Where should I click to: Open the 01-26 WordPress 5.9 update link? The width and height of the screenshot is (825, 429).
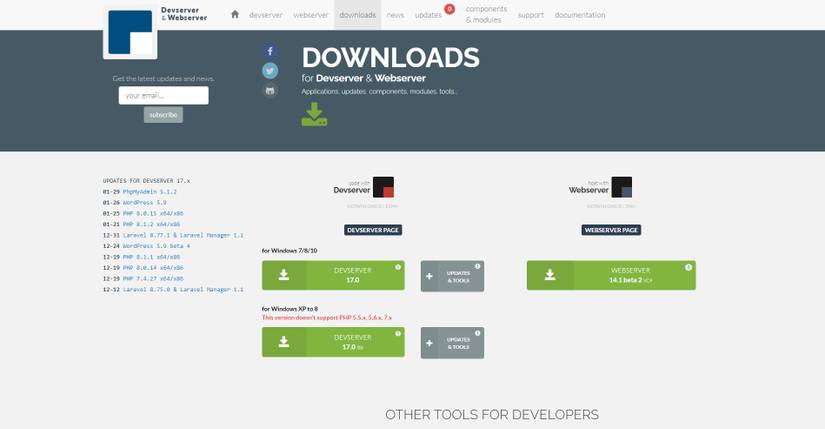[144, 203]
